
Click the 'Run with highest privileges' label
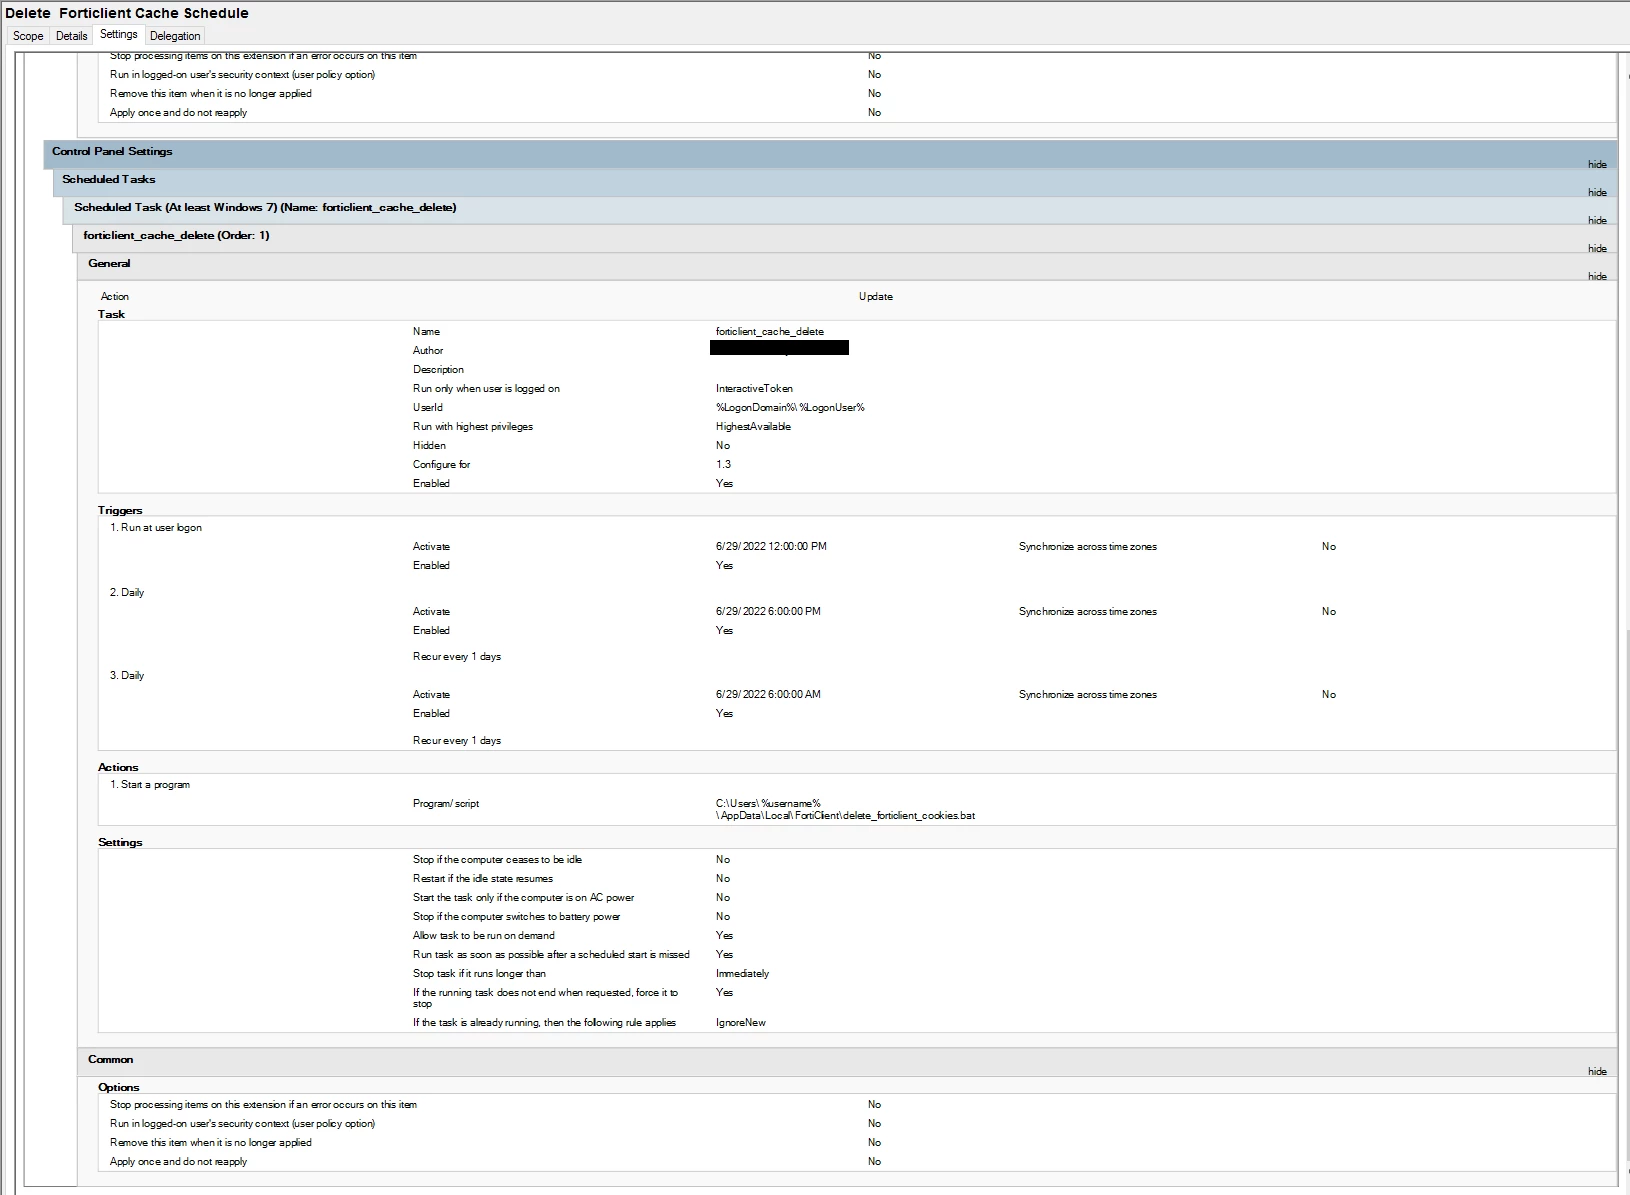click(473, 427)
